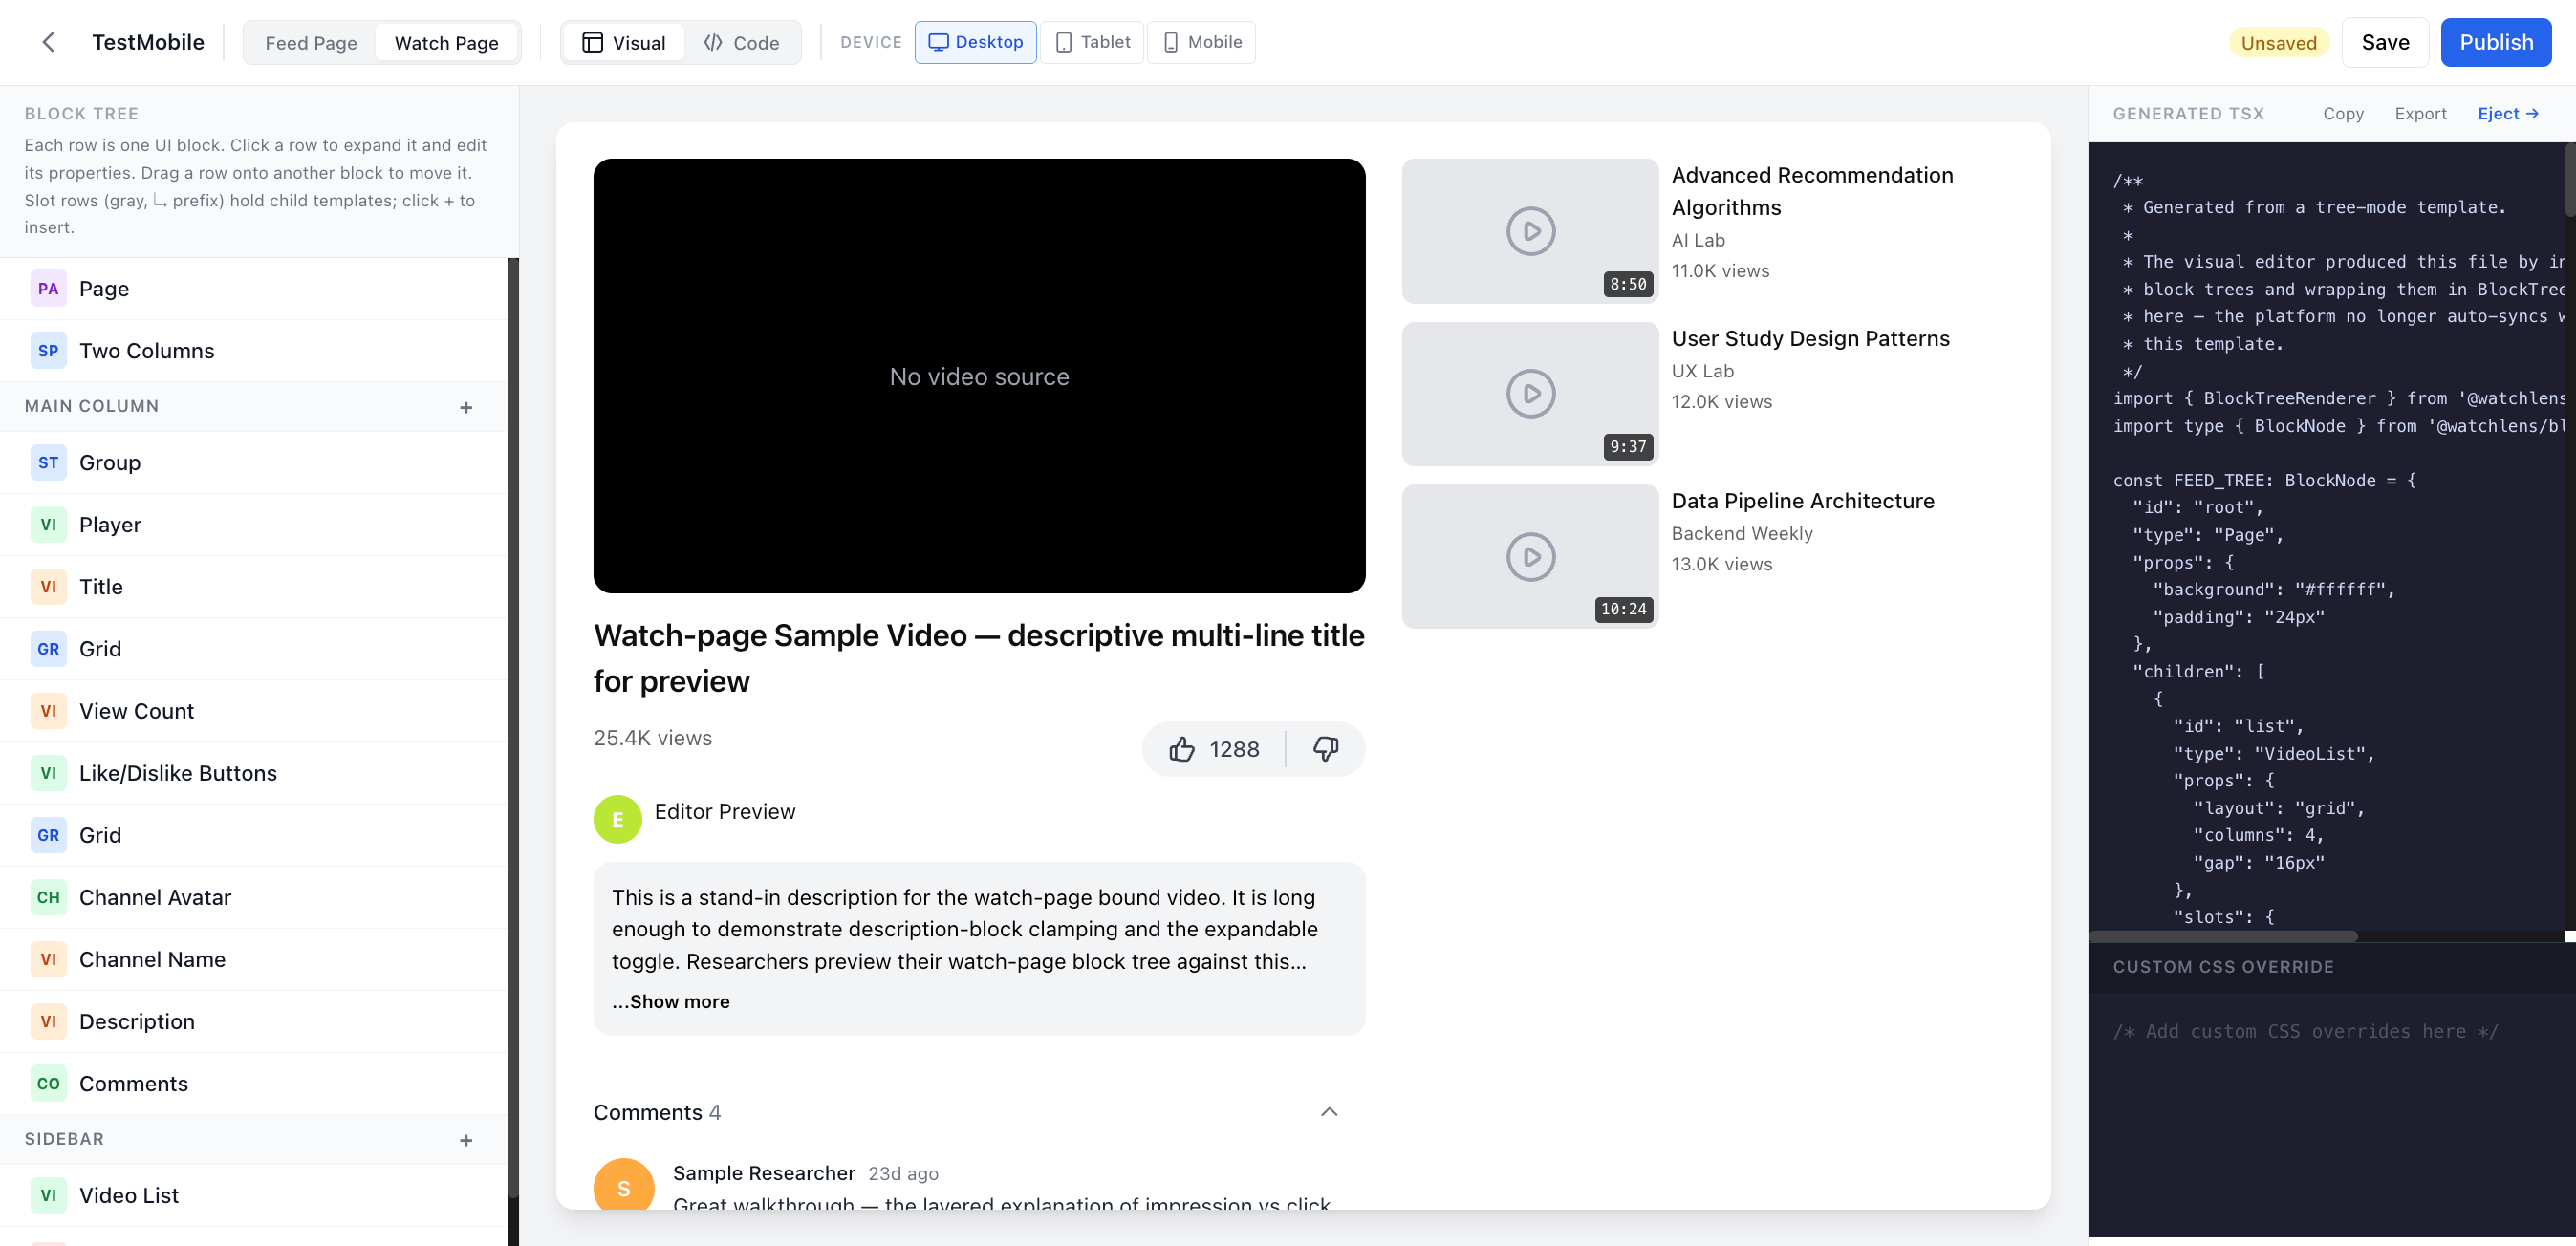
Task: Click the play icon on the Data Pipeline Architecture thumbnail
Action: coord(1531,557)
